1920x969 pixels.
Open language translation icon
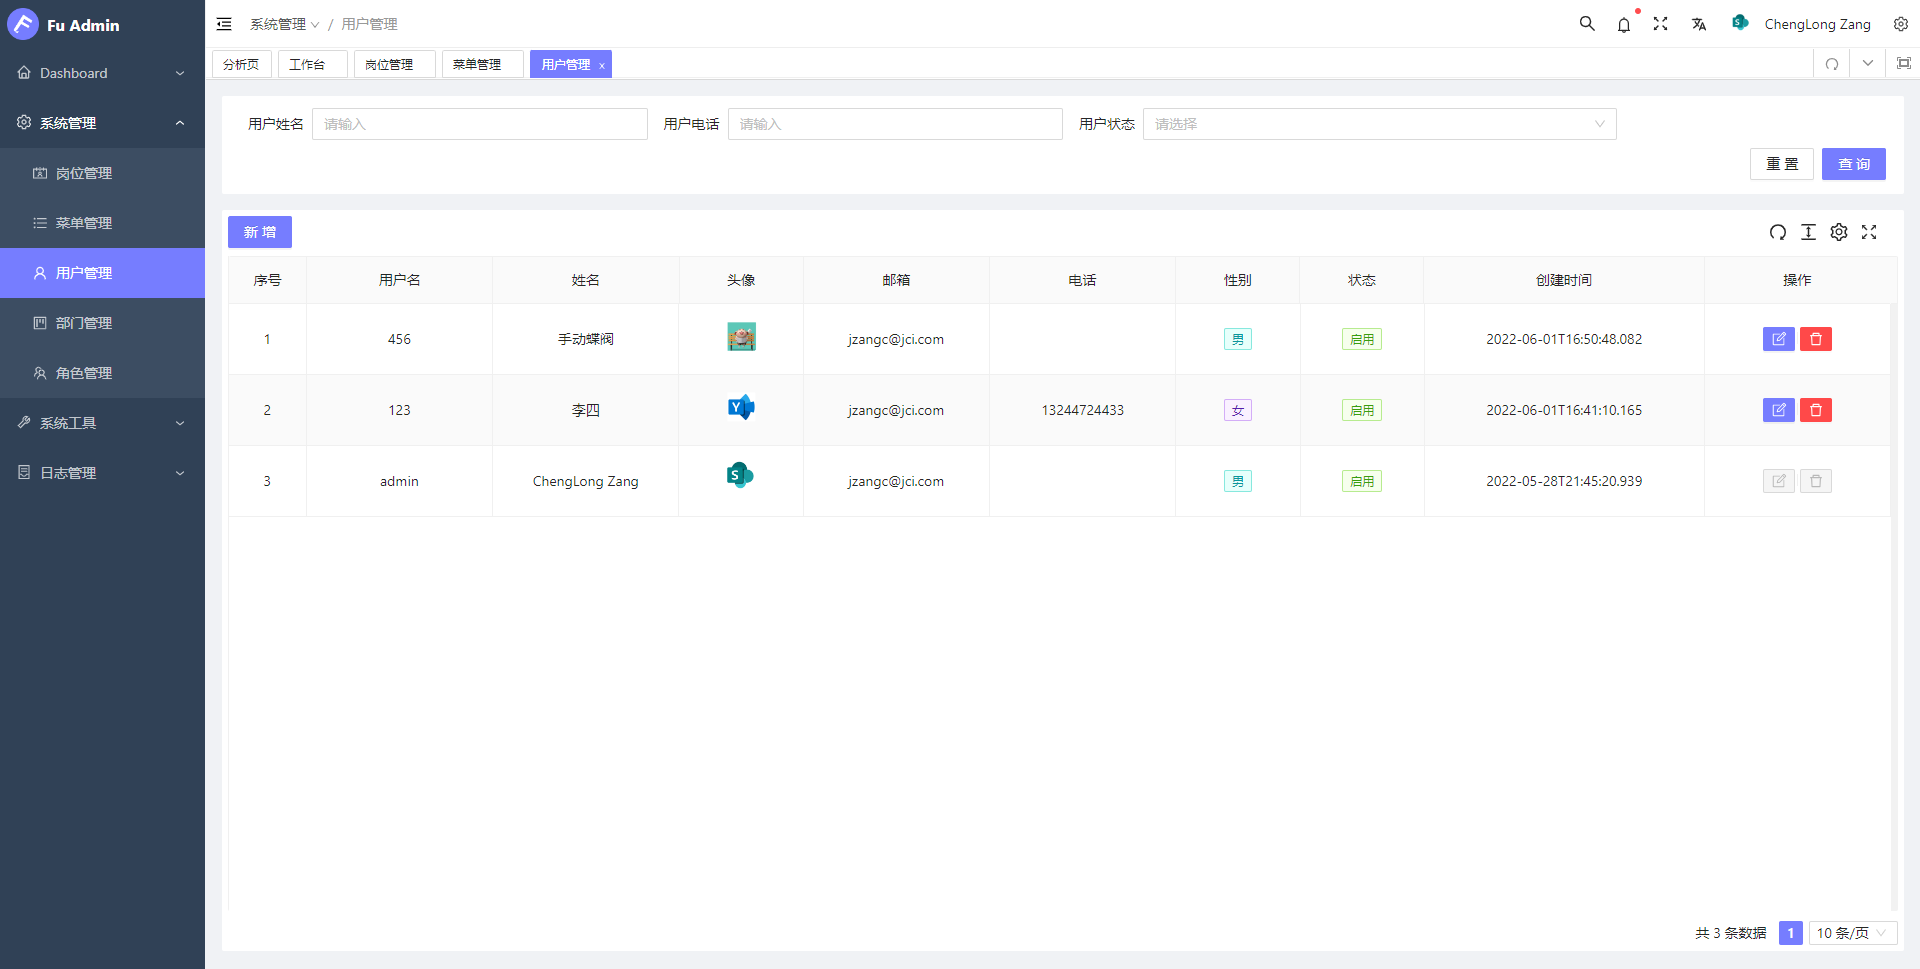[1699, 24]
